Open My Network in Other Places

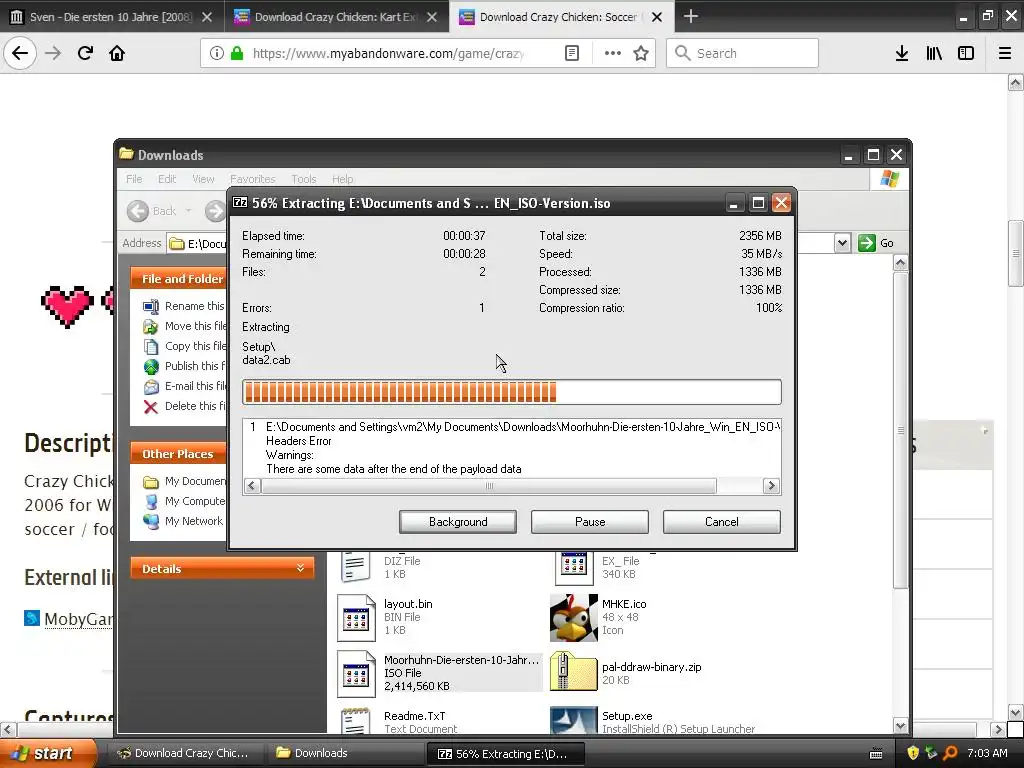point(184,521)
